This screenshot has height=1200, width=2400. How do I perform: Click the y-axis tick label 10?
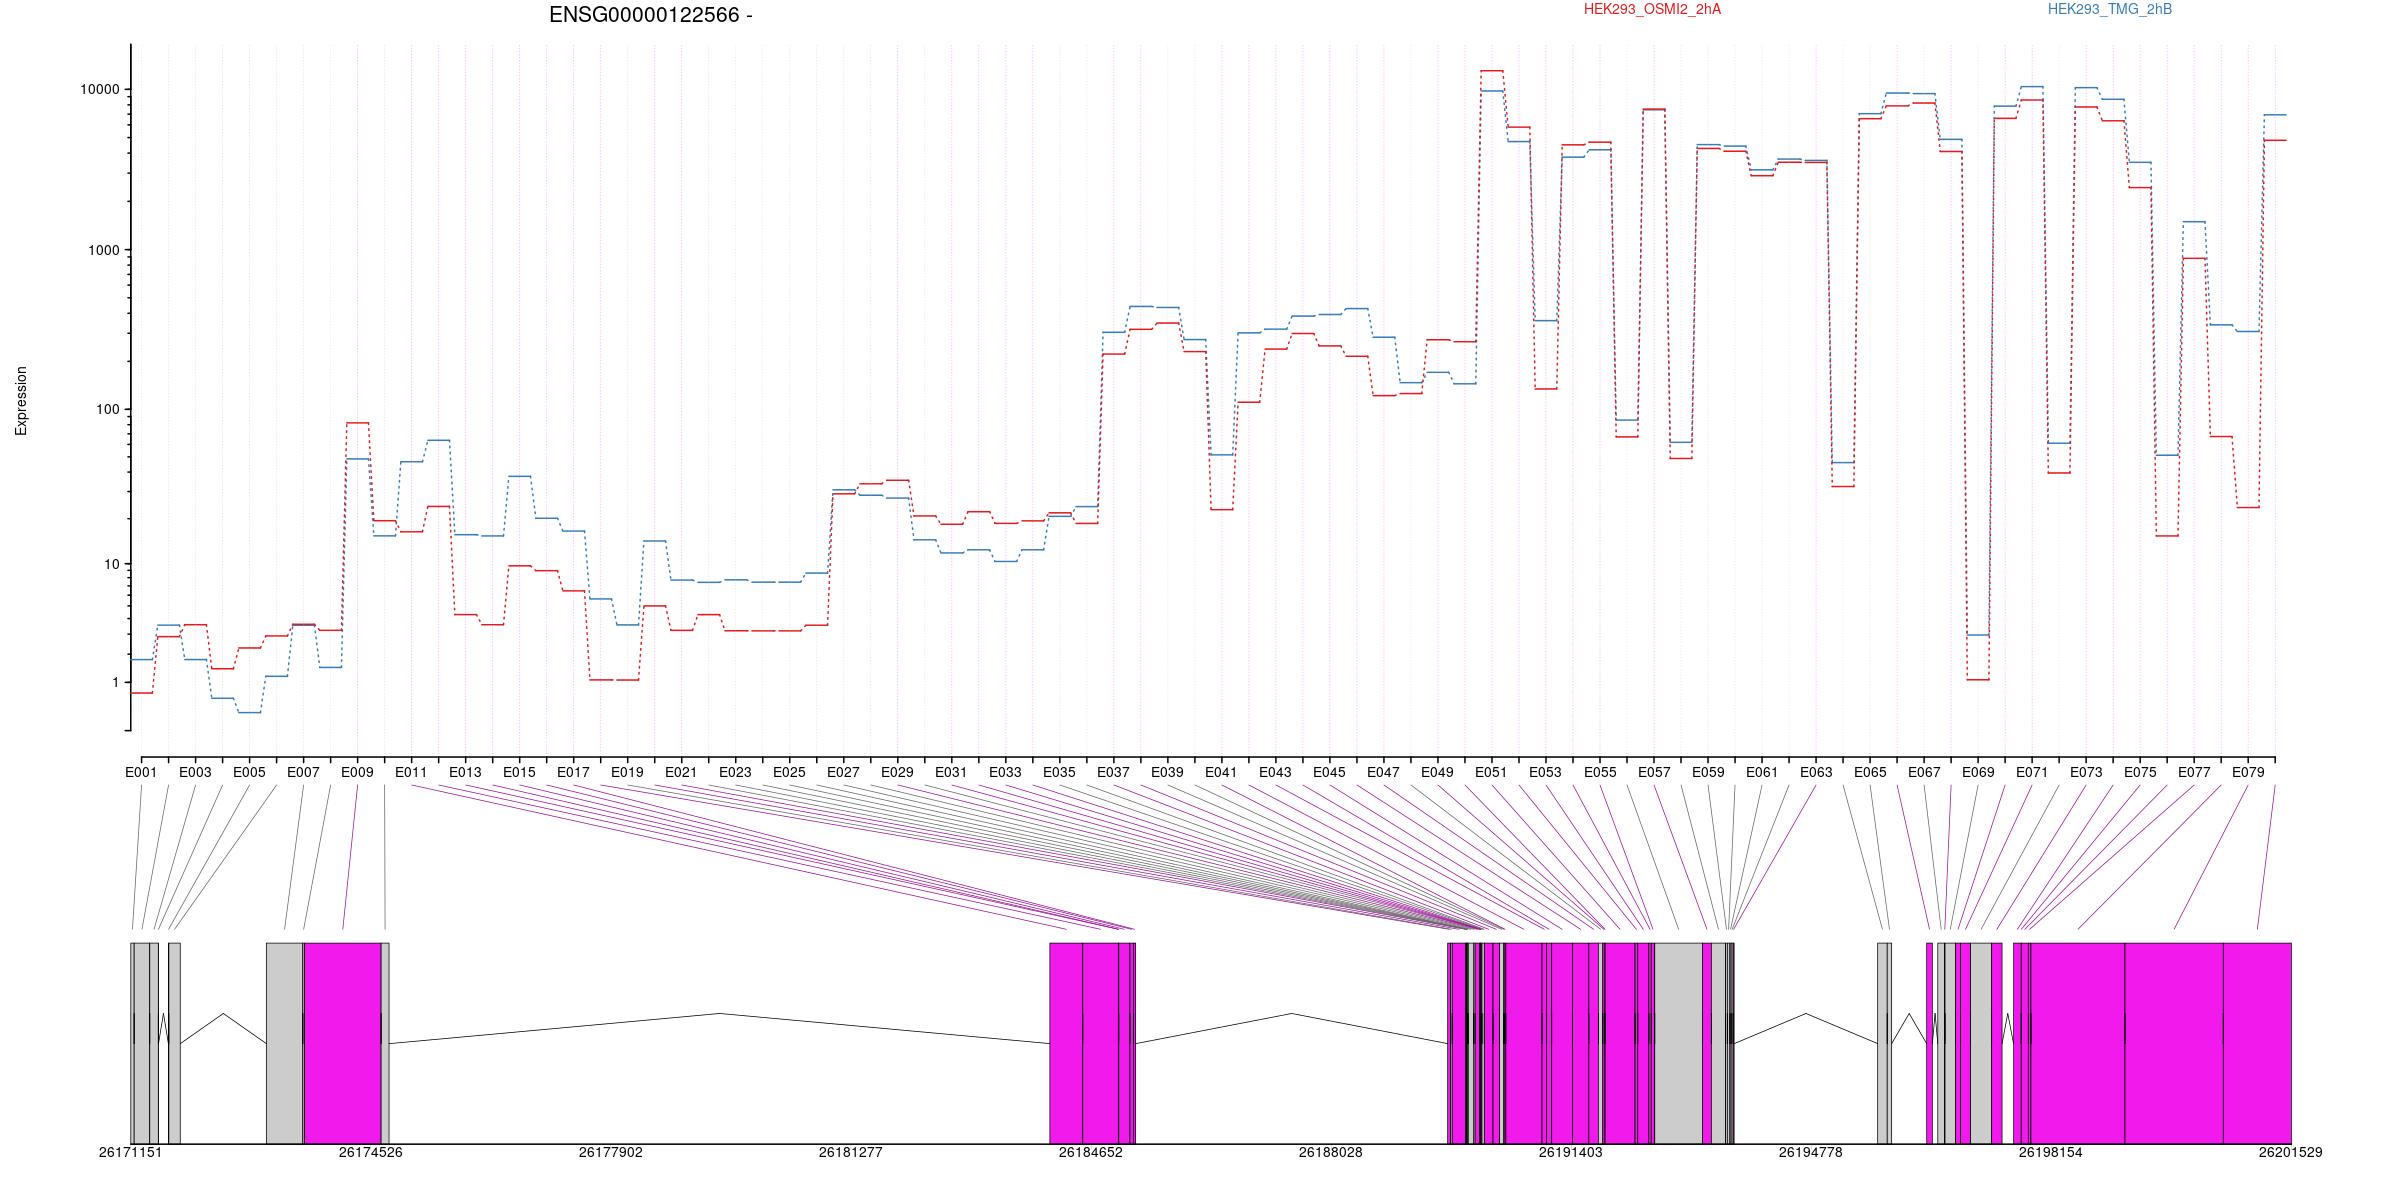click(x=112, y=565)
